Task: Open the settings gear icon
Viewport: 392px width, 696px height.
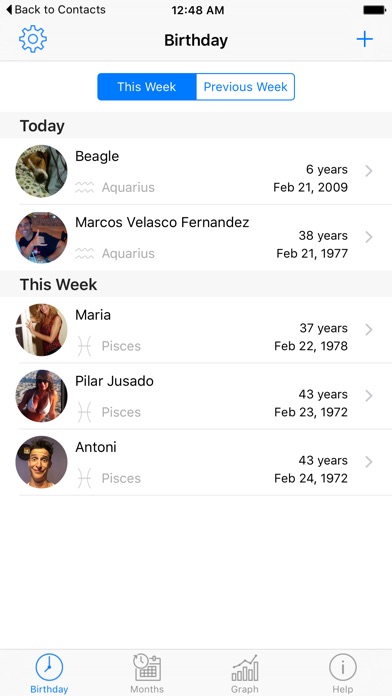Action: pyautogui.click(x=33, y=39)
